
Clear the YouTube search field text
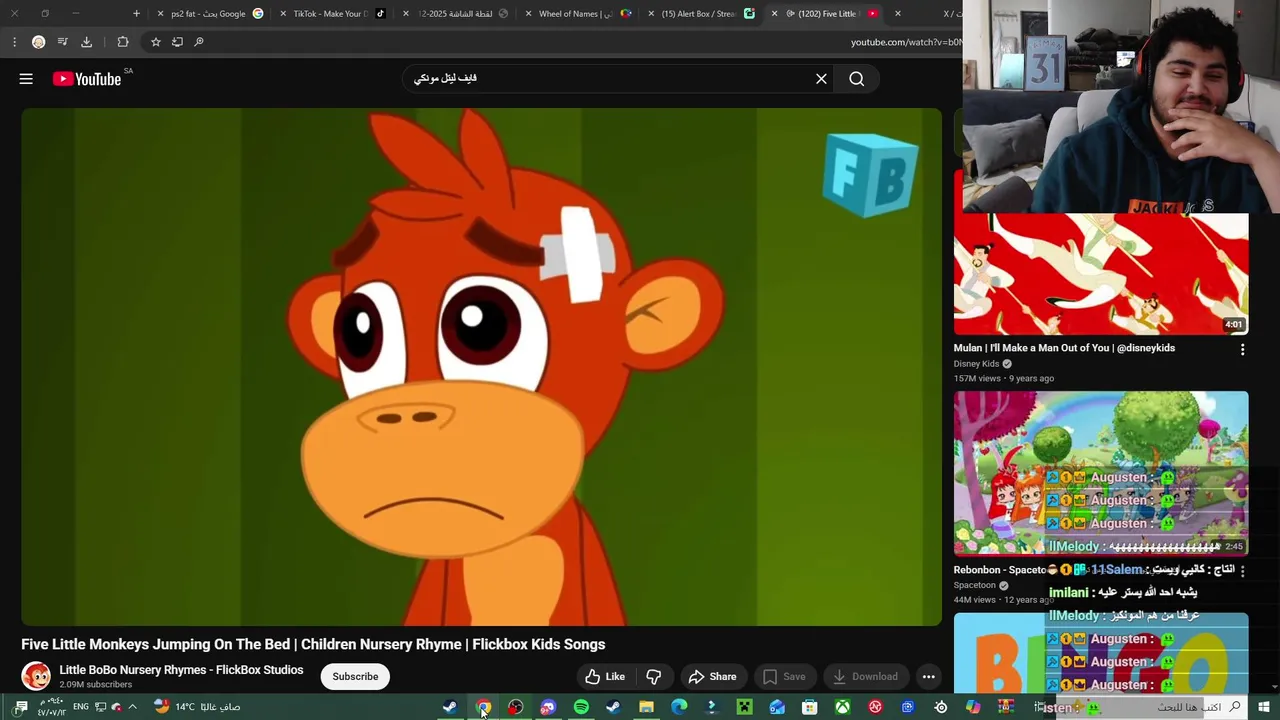821,79
